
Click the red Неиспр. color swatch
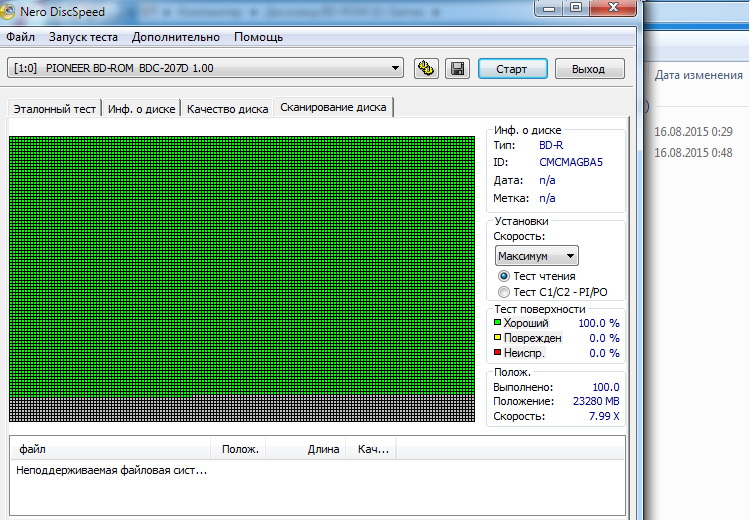point(497,353)
